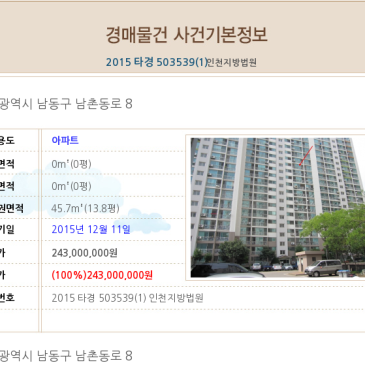Click the first 0㎡(0평) area value

[x=71, y=164]
